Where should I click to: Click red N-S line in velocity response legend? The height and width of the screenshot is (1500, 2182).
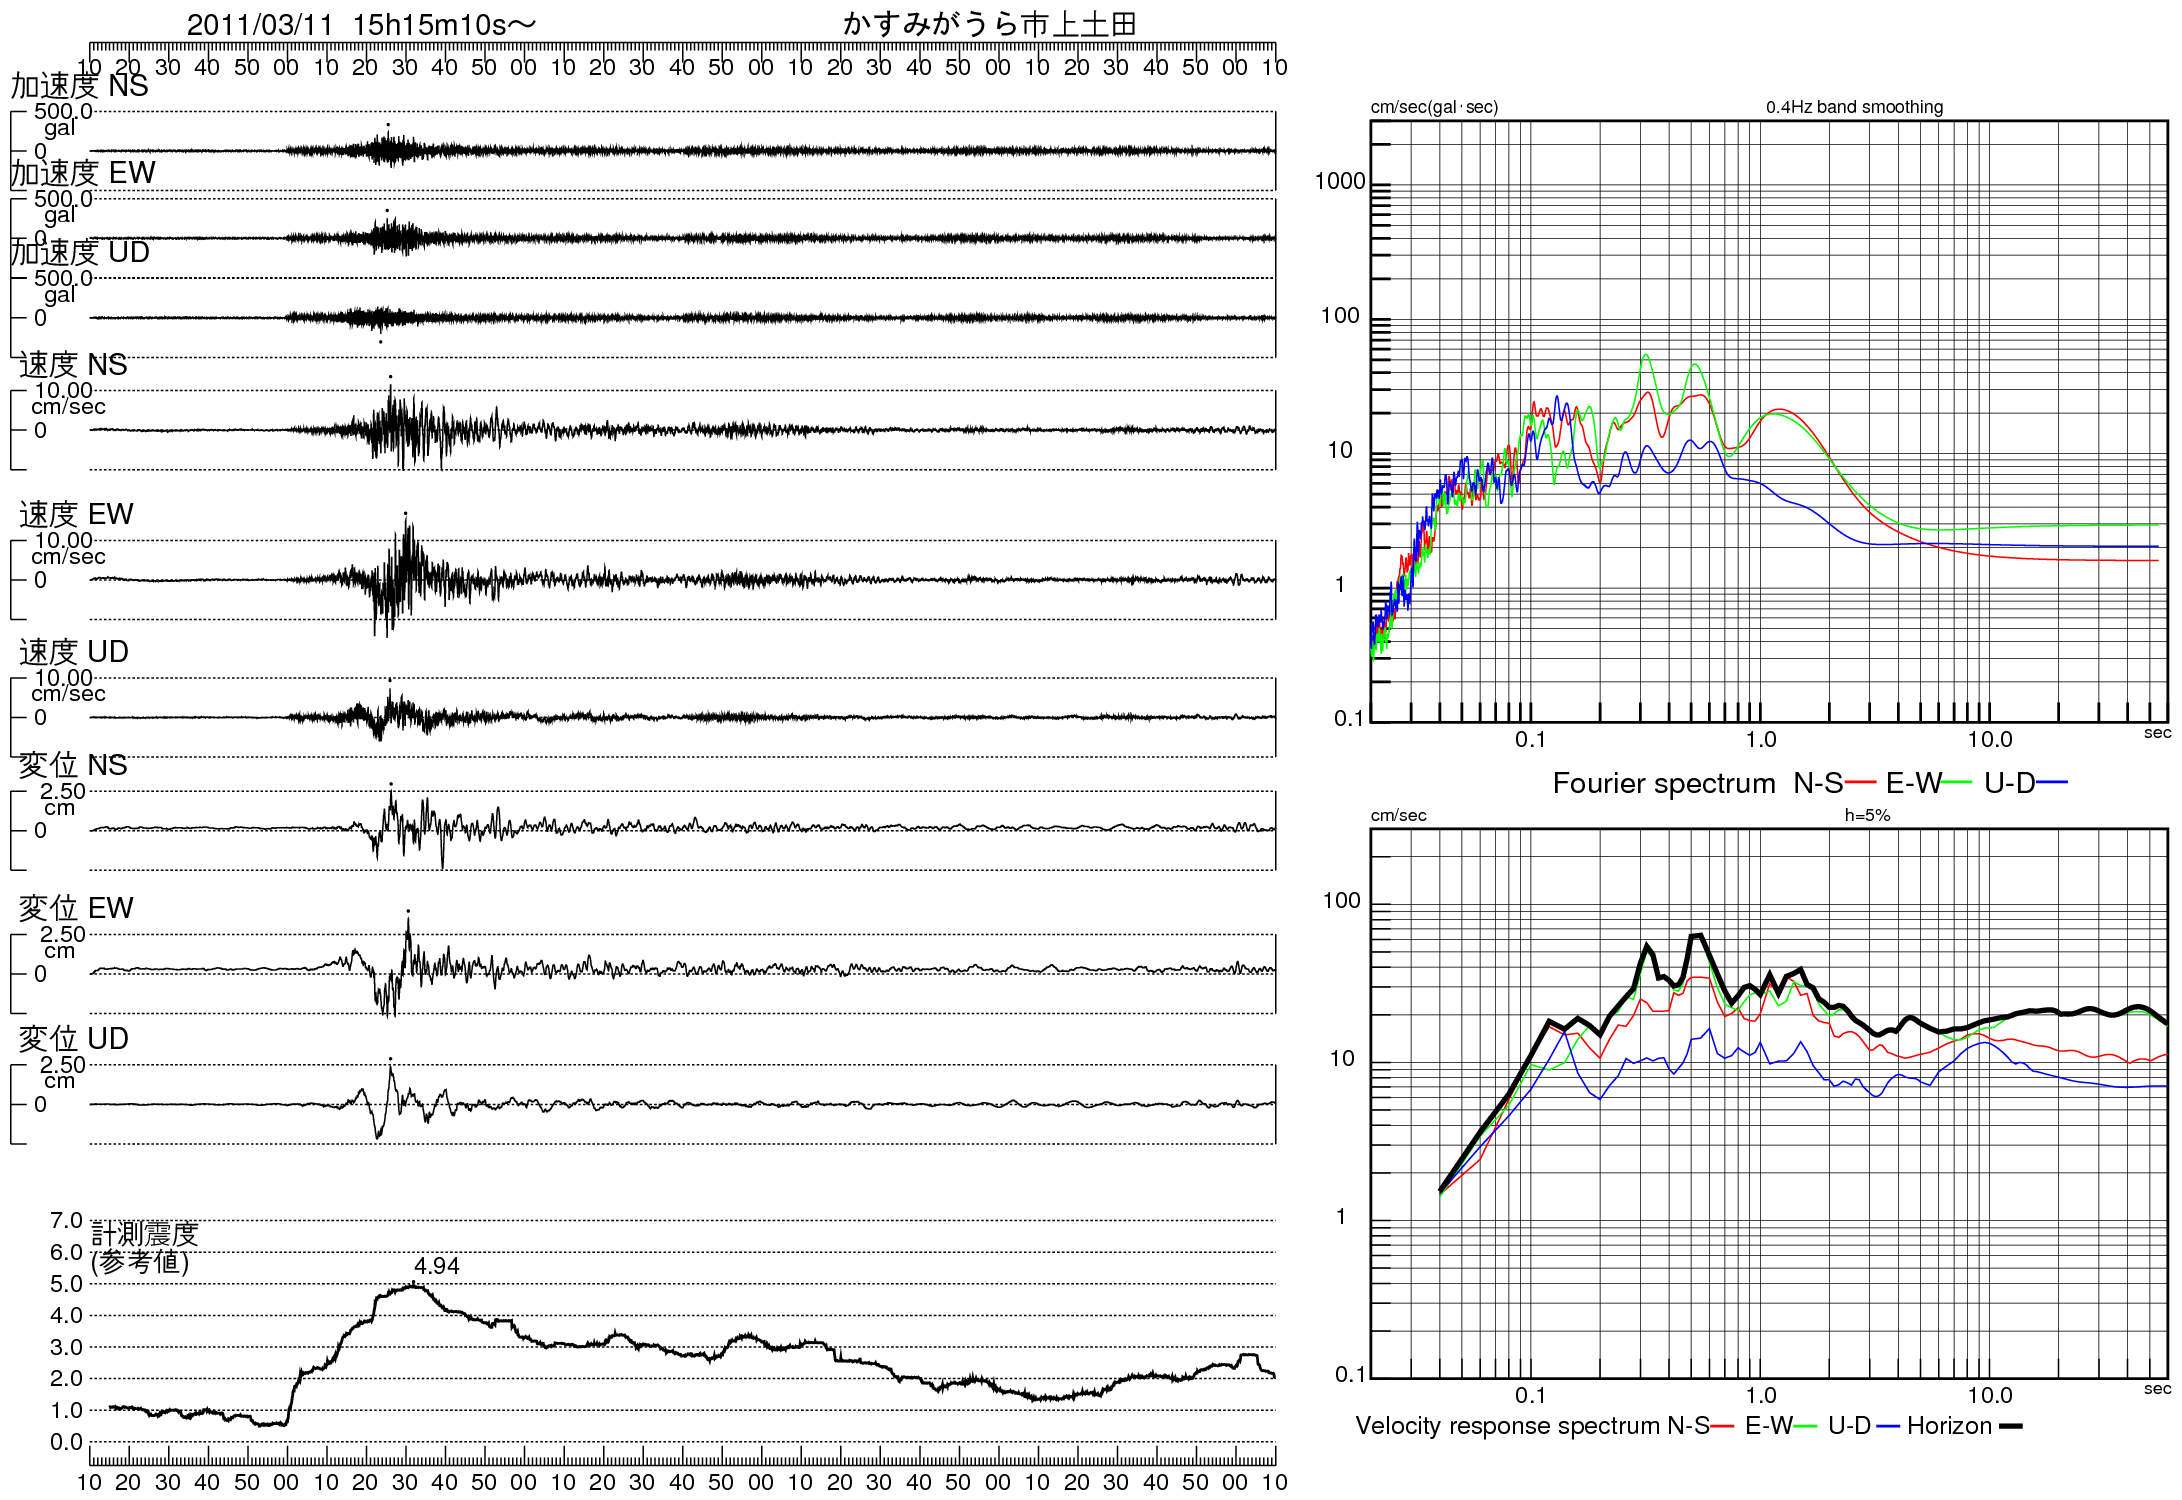pos(1722,1426)
